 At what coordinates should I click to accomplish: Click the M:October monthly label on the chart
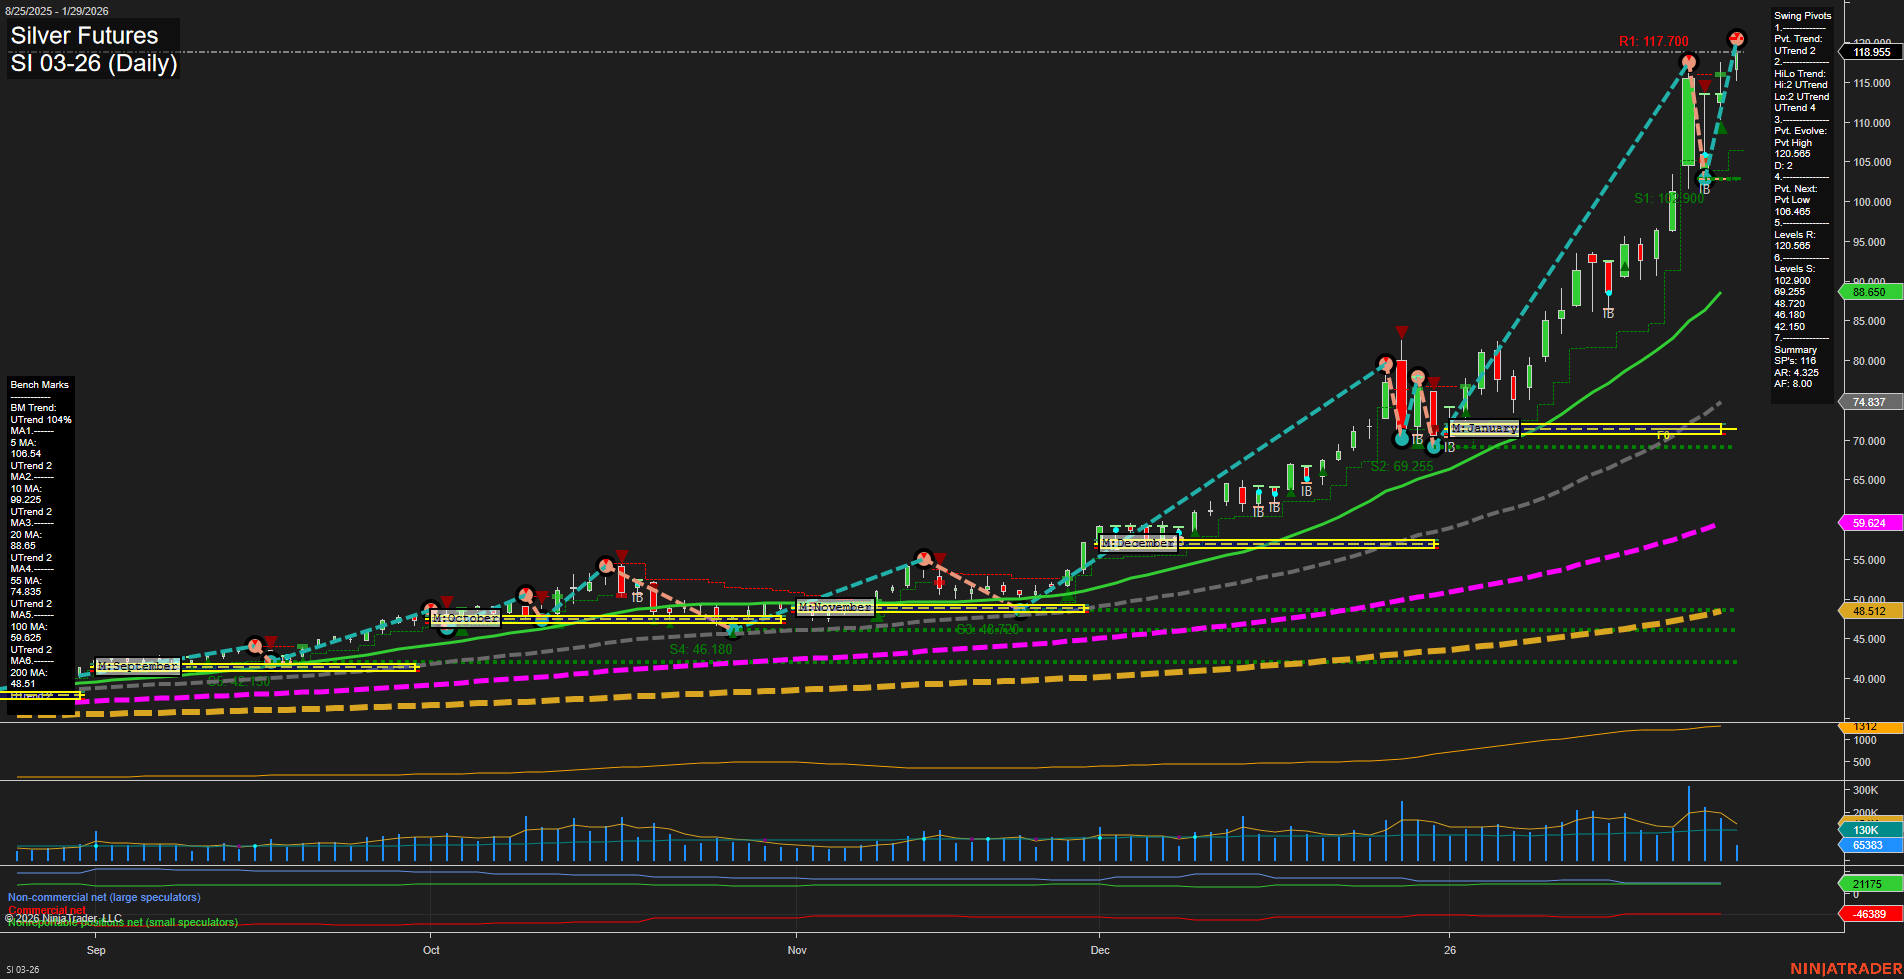click(x=466, y=617)
